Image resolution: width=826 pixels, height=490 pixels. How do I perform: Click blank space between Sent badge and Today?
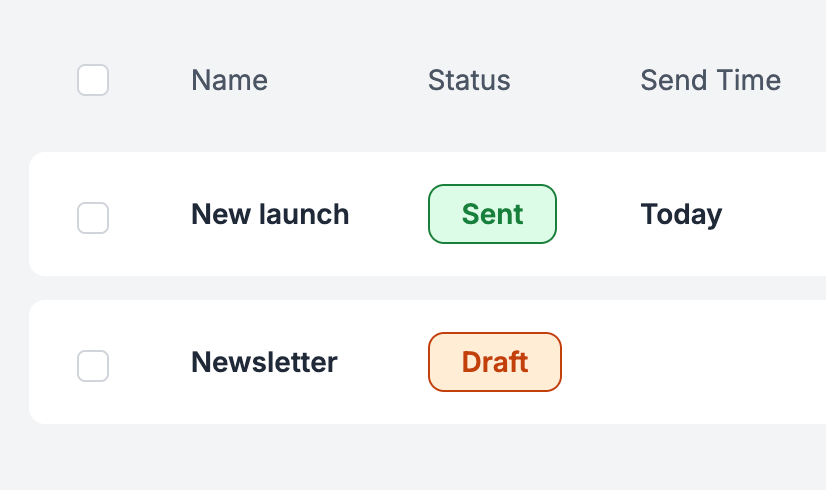[598, 214]
